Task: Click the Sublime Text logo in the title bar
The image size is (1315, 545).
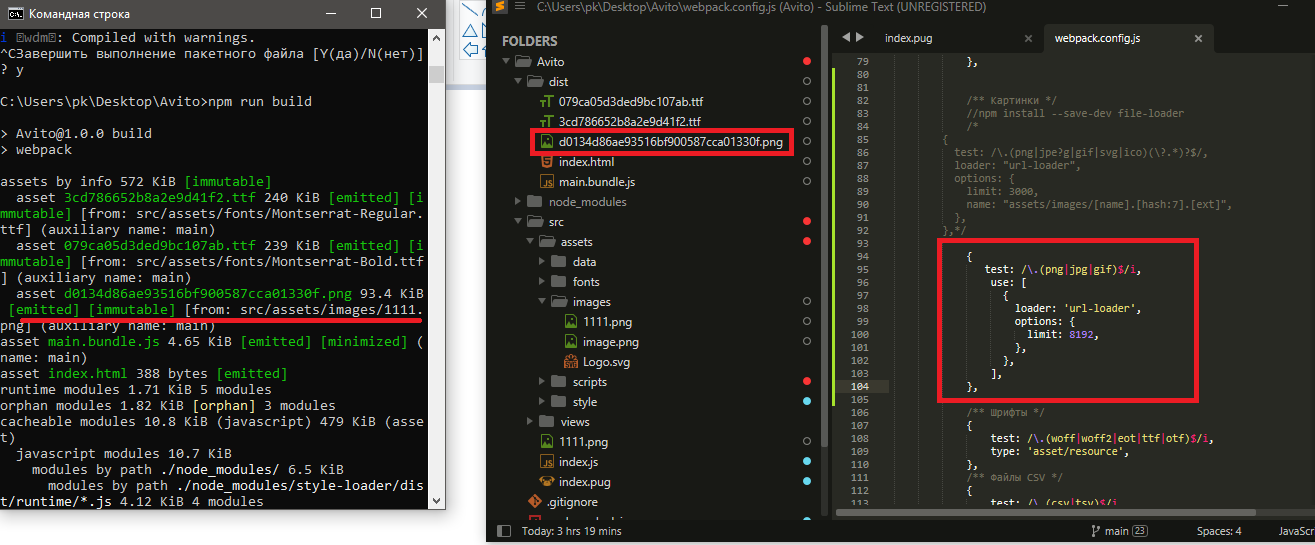Action: click(x=499, y=8)
